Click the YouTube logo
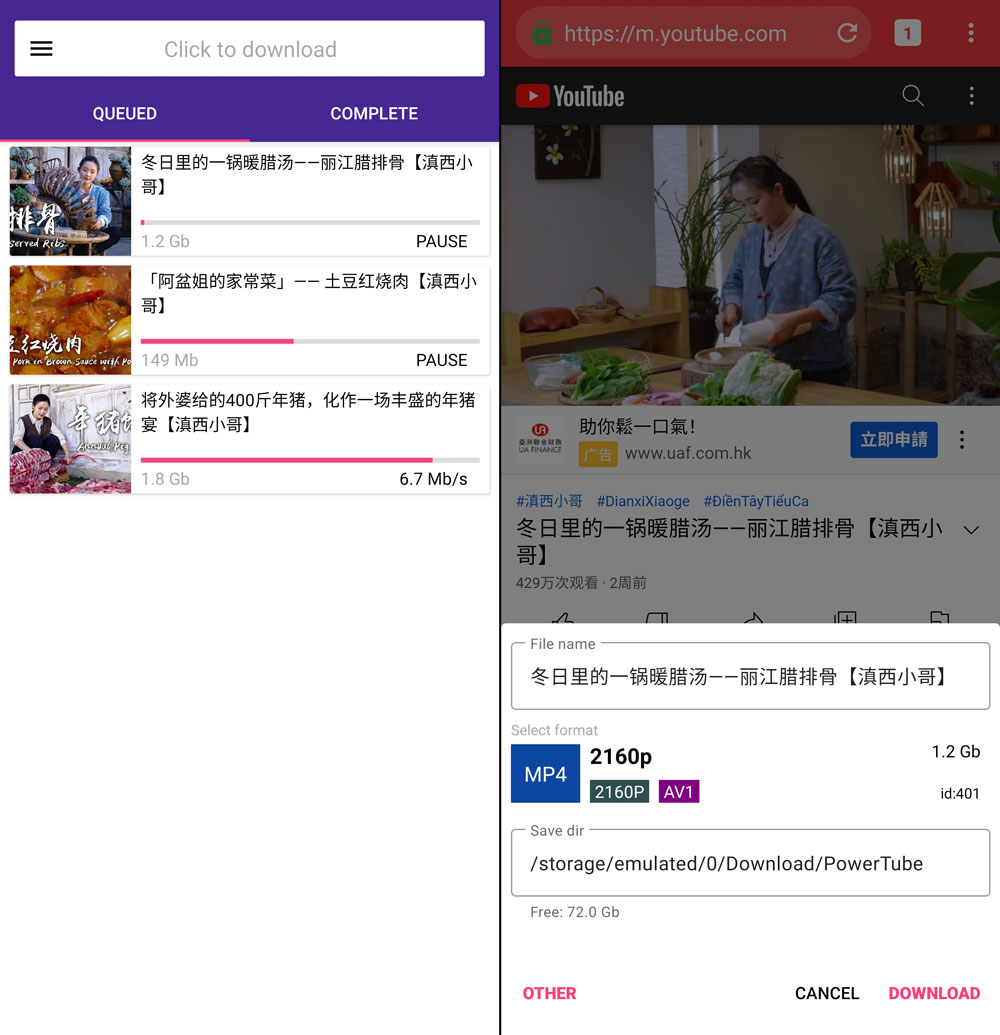The image size is (1000, 1035). pyautogui.click(x=570, y=96)
